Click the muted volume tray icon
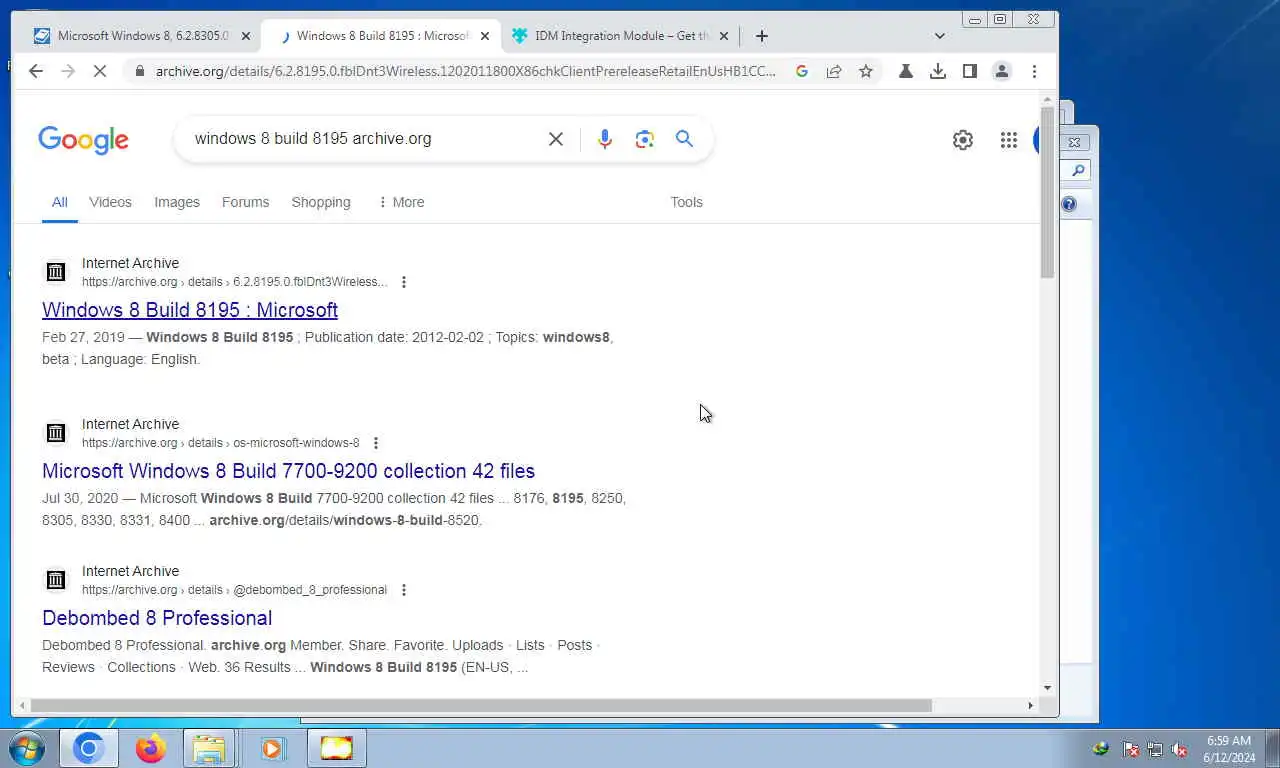This screenshot has width=1280, height=768. (x=1179, y=748)
